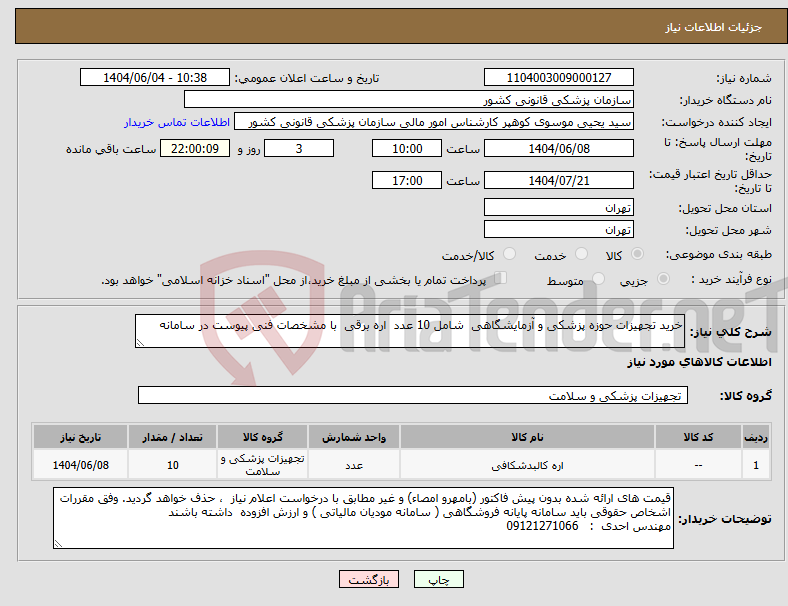788x606 pixels.
Task: Grab the resize handle of buyer notes textarea
Action: click(x=58, y=543)
